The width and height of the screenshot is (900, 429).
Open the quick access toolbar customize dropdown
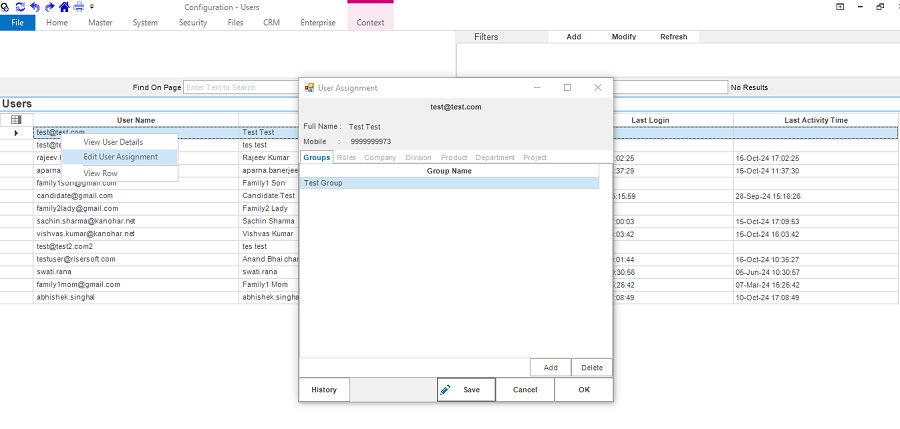point(91,7)
